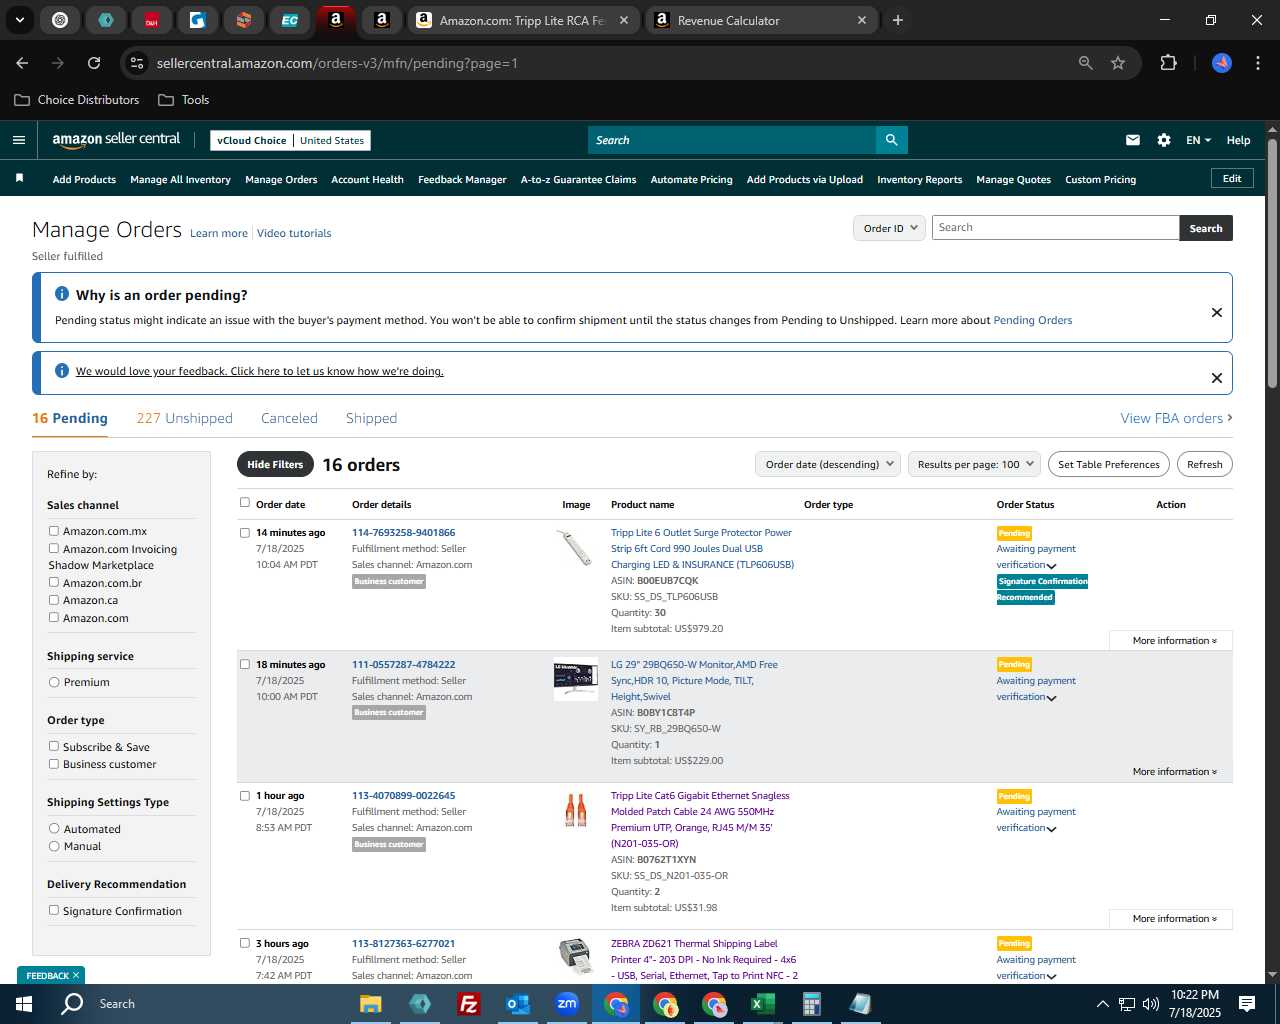Viewport: 1280px width, 1024px height.
Task: Open the Feedback Manager menu item
Action: click(x=462, y=180)
